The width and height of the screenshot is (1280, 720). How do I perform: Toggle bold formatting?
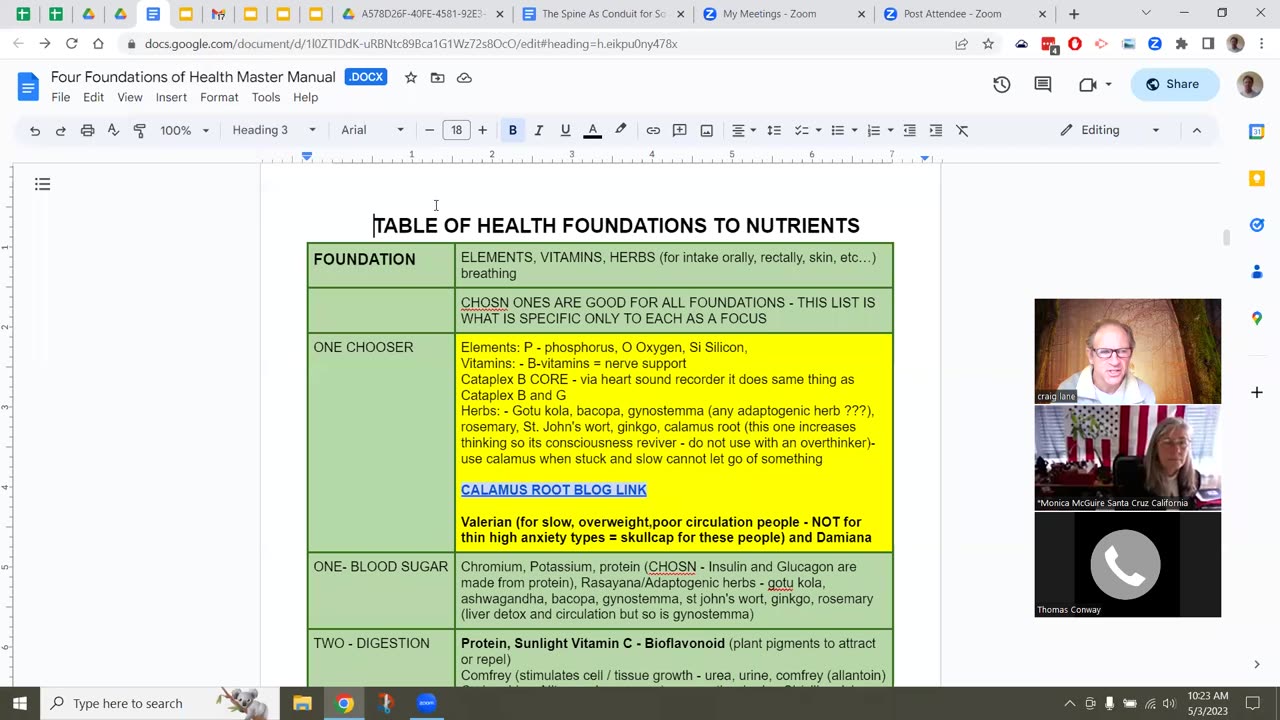[513, 130]
